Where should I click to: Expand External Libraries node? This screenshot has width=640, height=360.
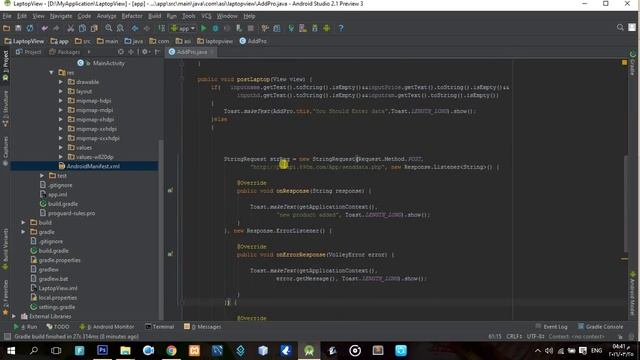(14, 316)
